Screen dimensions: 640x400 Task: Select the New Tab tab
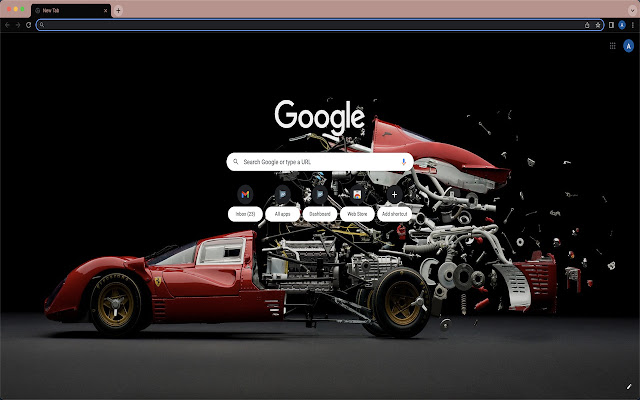coord(70,11)
